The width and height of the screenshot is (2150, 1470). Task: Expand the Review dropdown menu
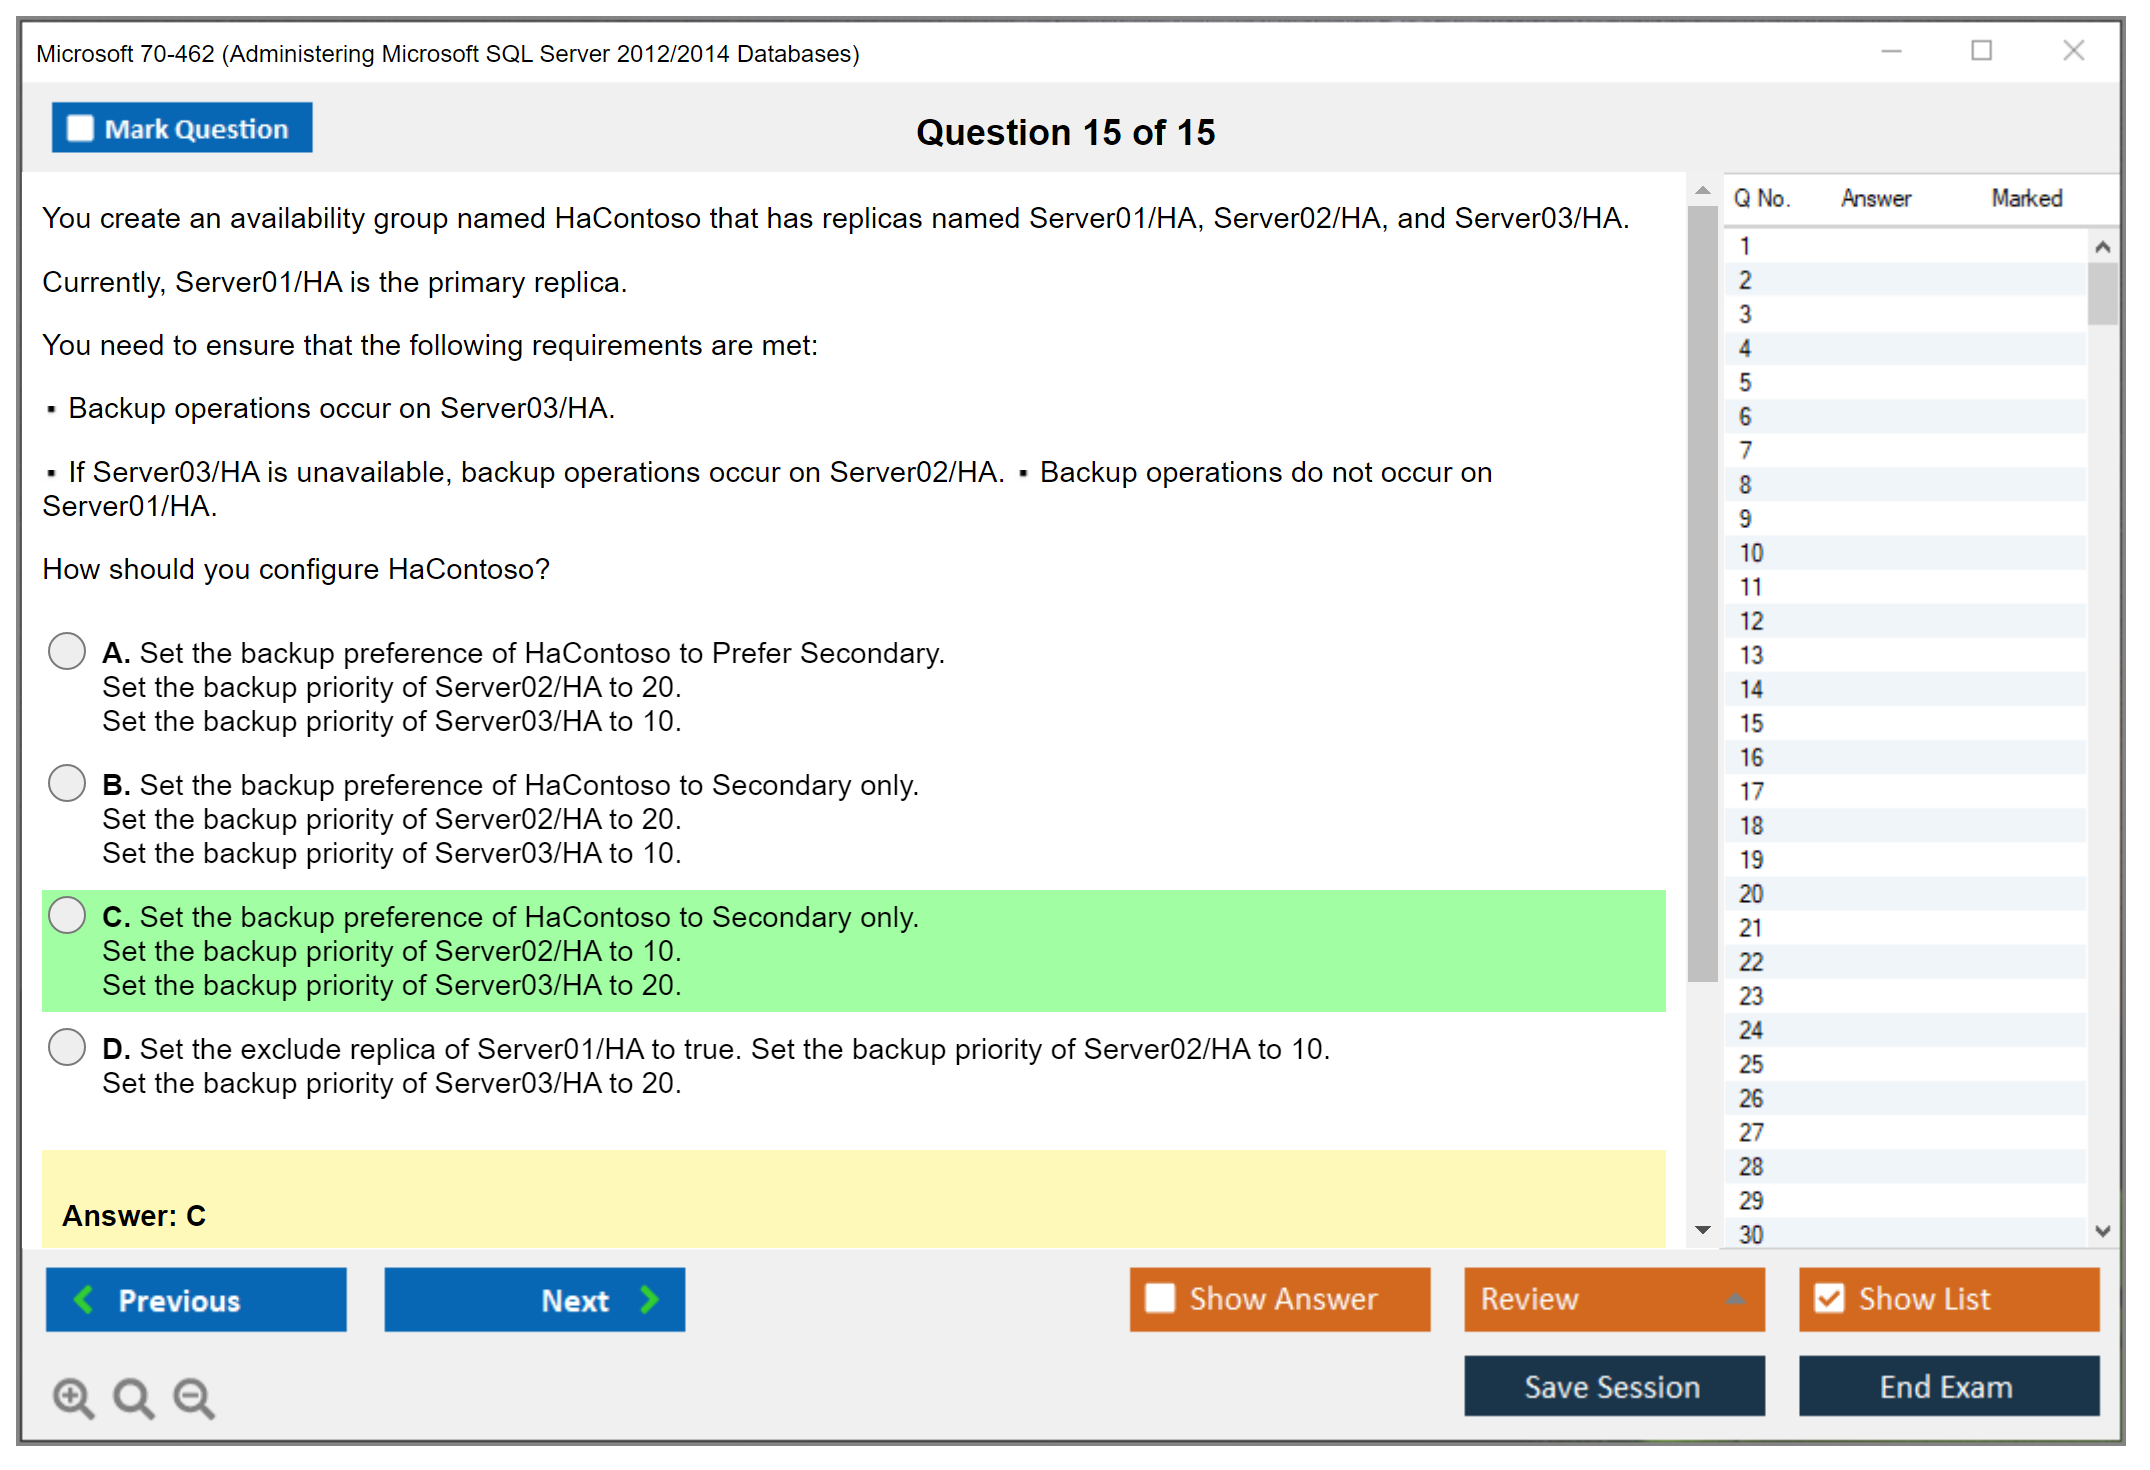pyautogui.click(x=1735, y=1299)
